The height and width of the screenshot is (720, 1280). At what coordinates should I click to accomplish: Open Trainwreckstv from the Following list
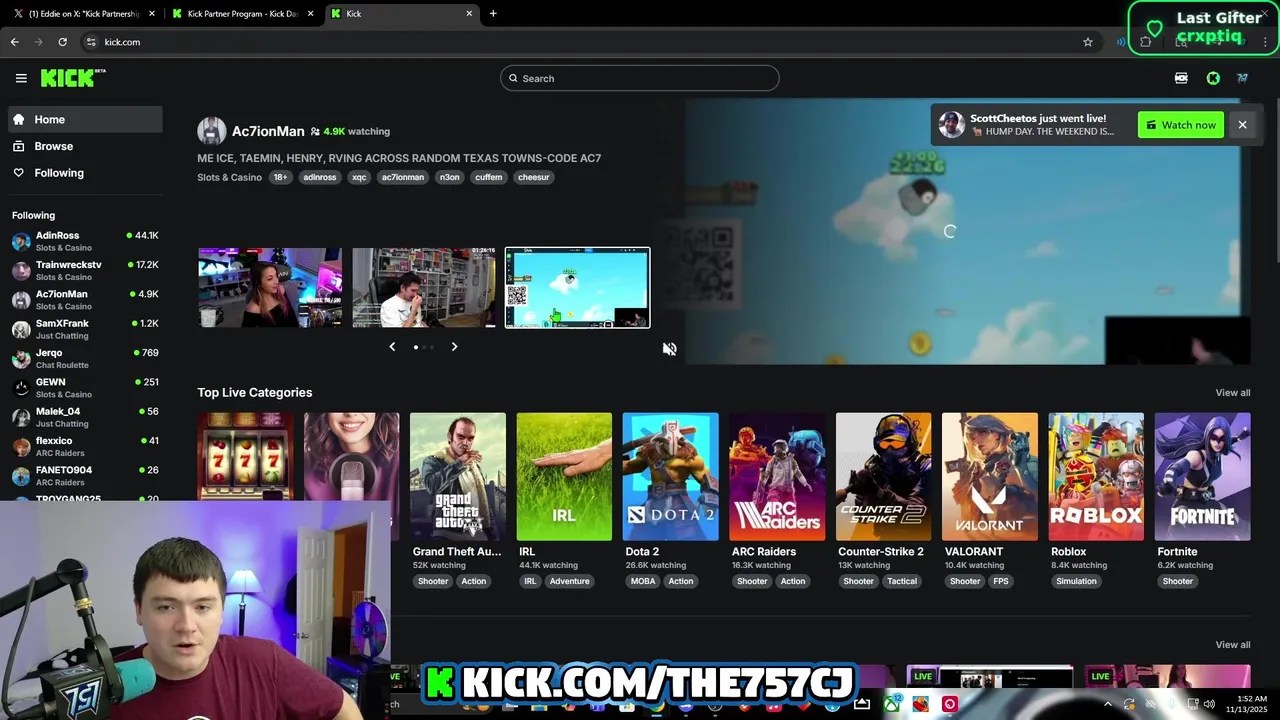[85, 270]
